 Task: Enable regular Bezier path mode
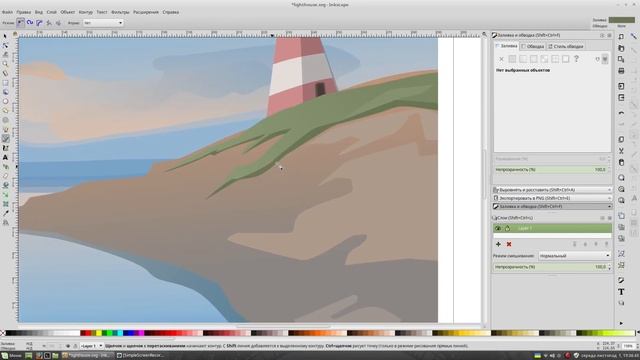coord(20,23)
